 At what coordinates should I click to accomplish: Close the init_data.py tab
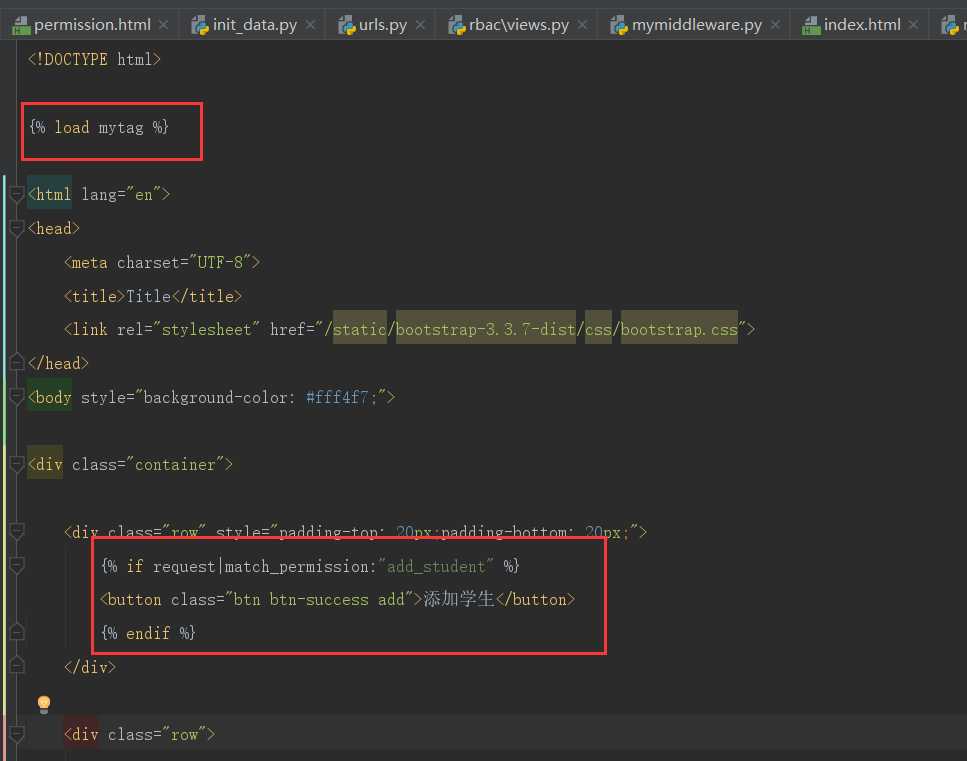coord(310,25)
